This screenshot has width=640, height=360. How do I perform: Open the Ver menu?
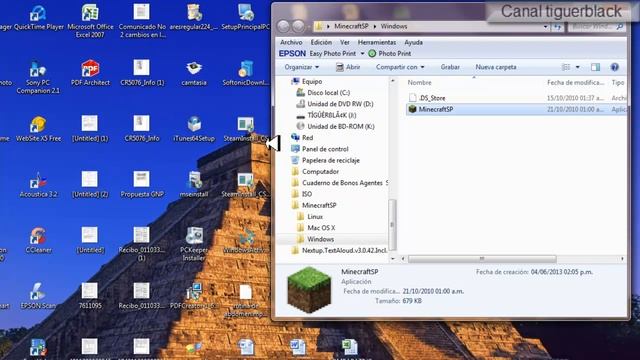(x=345, y=42)
